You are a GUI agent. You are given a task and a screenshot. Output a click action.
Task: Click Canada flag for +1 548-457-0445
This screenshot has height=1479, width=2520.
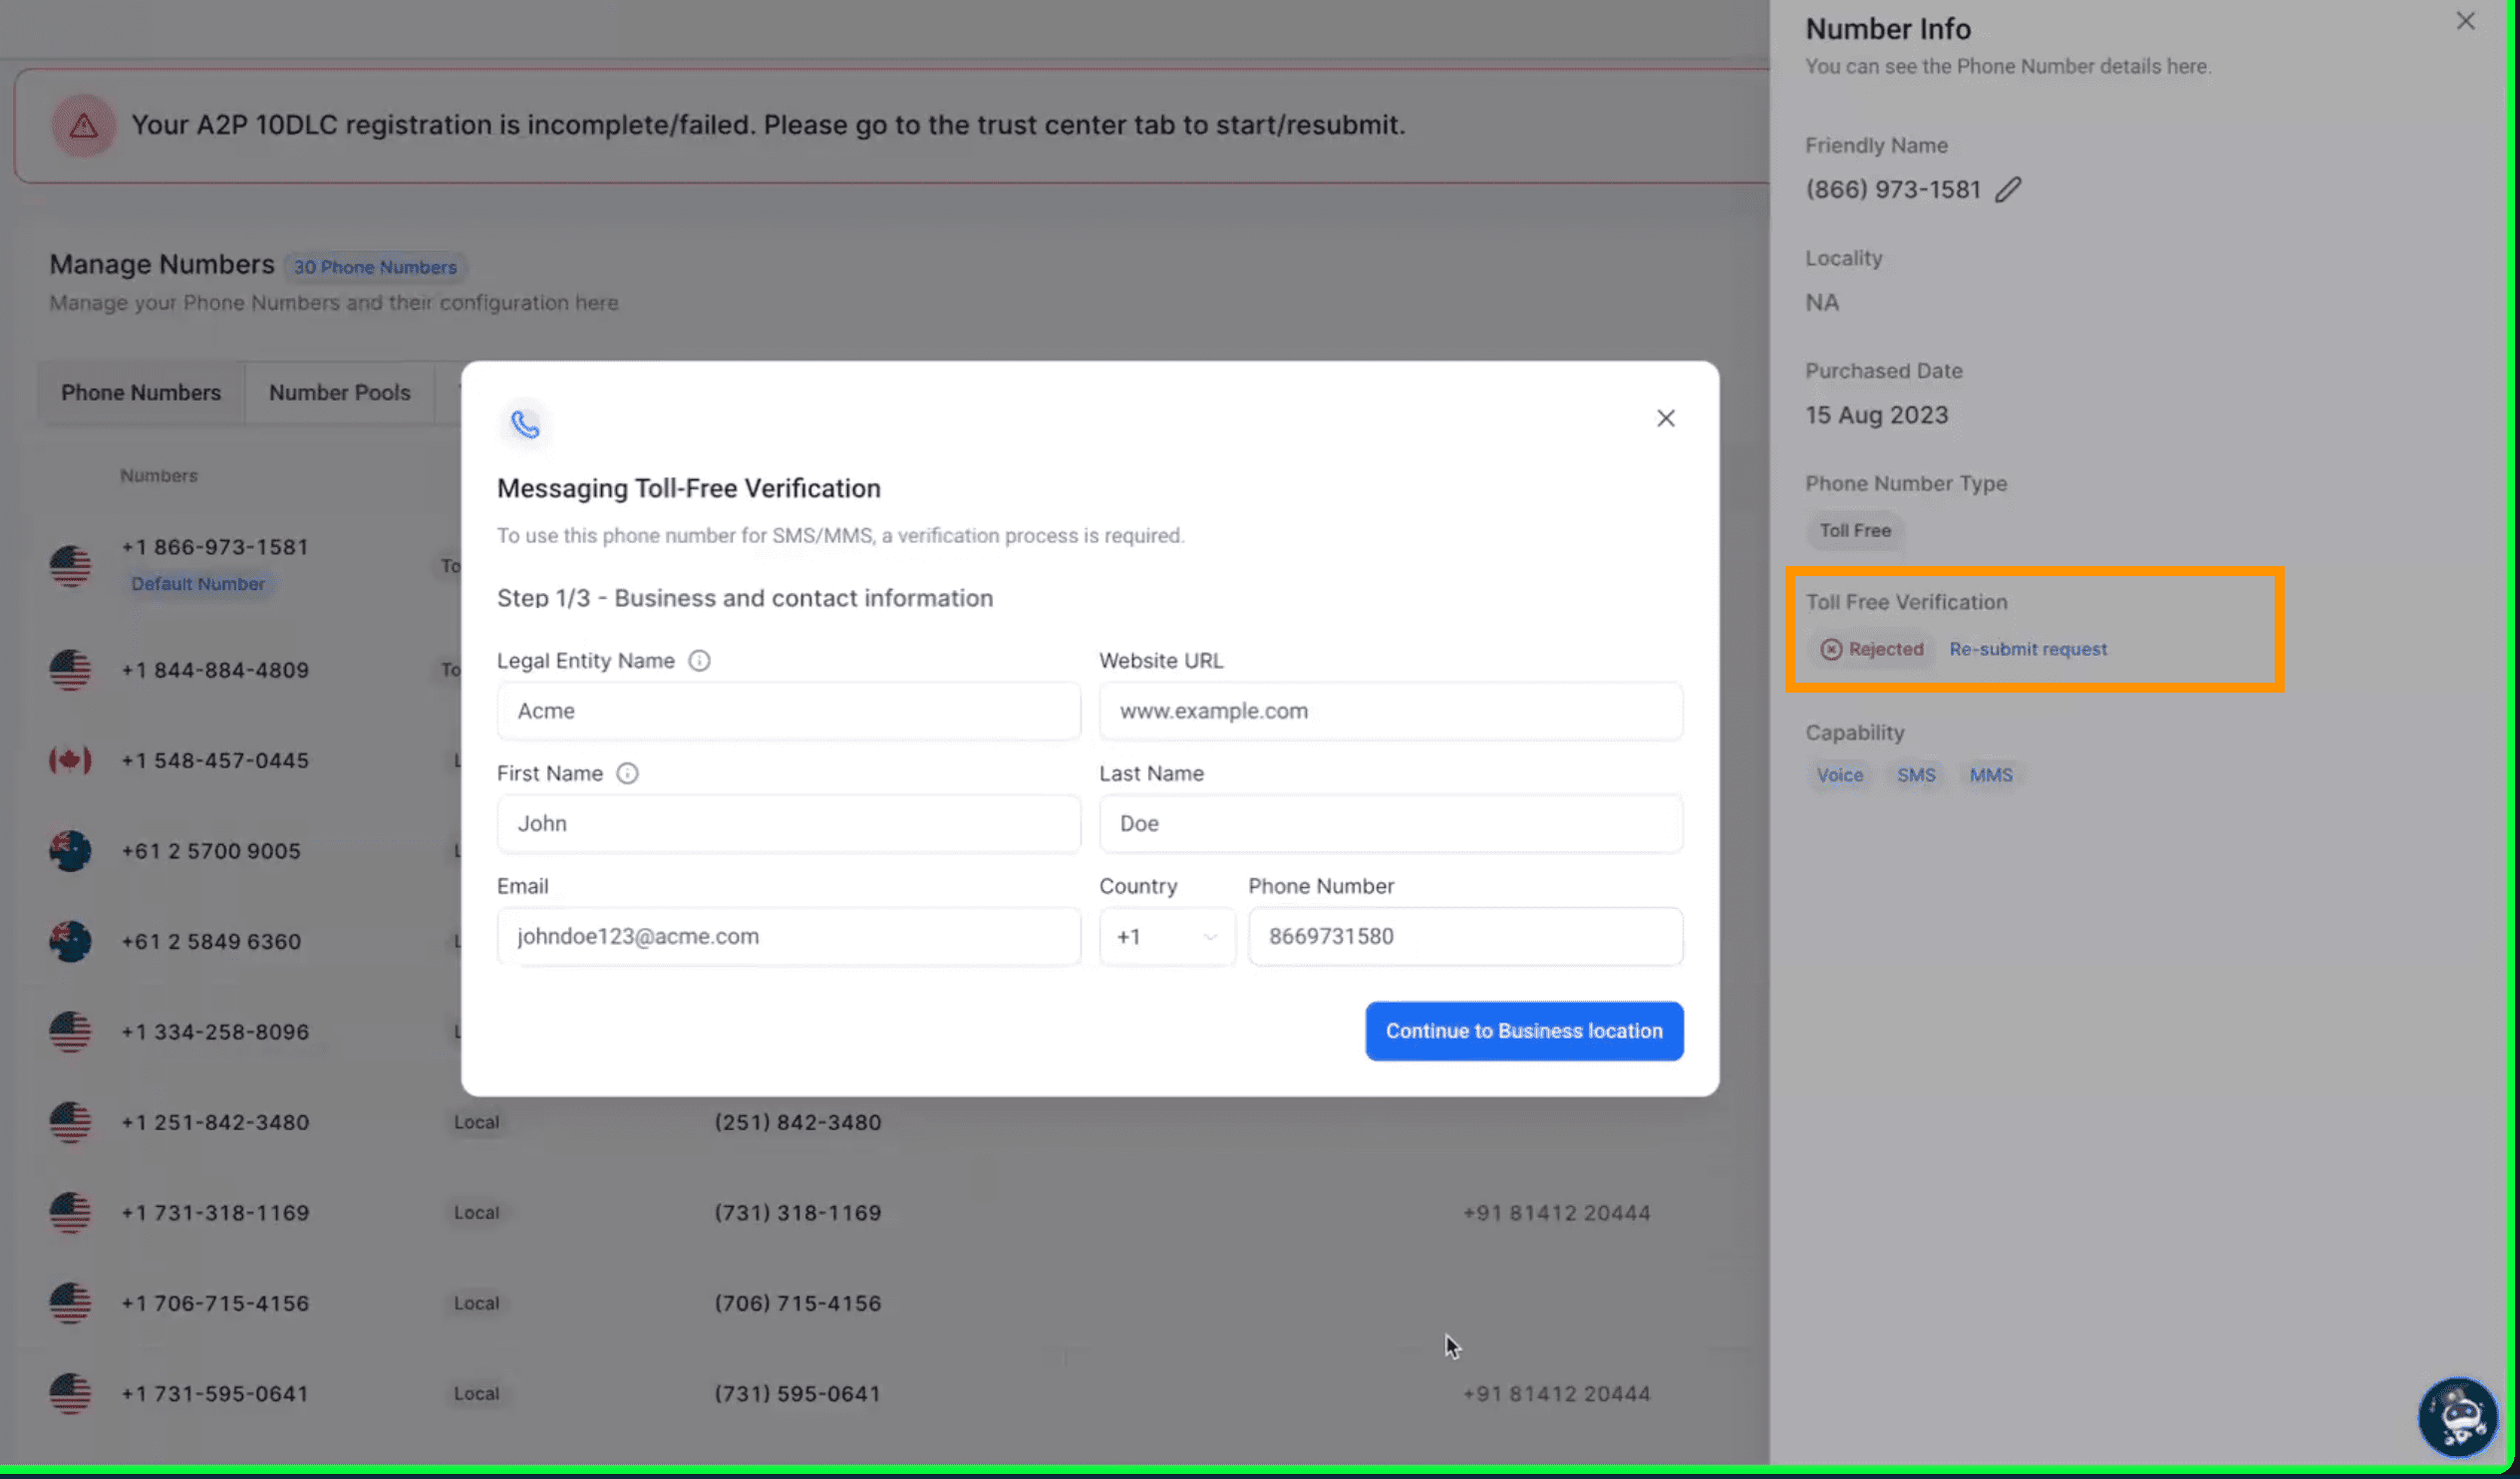(x=70, y=761)
